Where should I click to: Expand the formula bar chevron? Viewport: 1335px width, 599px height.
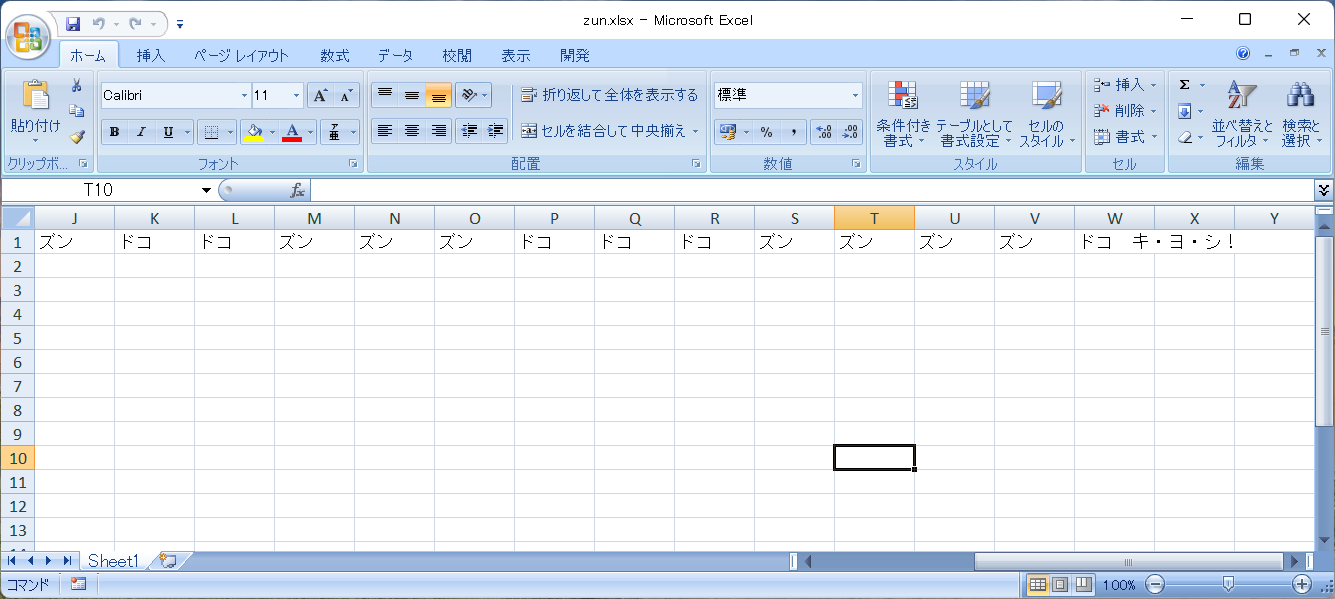tap(1324, 189)
